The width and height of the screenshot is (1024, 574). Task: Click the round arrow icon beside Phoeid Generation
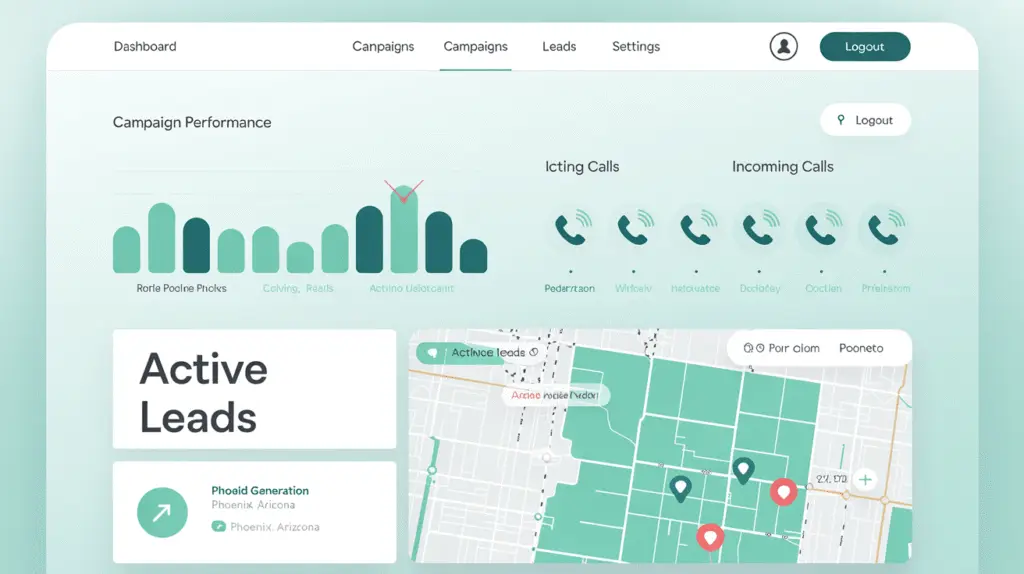click(x=162, y=513)
